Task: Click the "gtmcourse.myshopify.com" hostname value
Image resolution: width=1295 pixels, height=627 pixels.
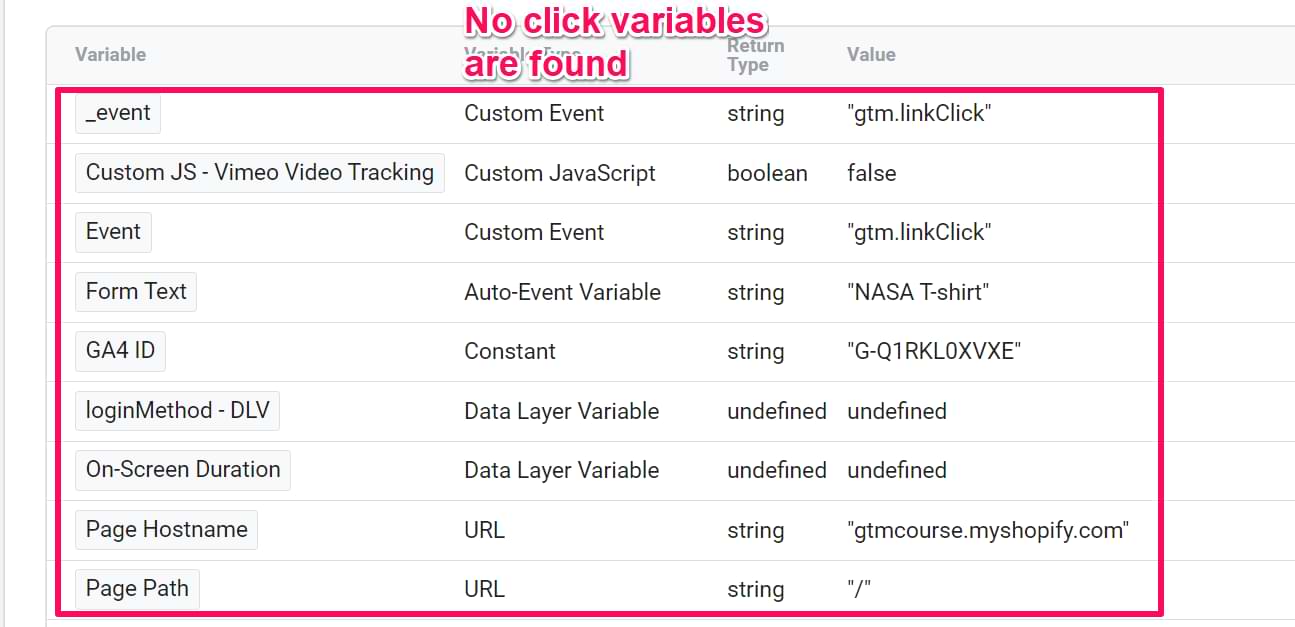Action: click(x=987, y=530)
